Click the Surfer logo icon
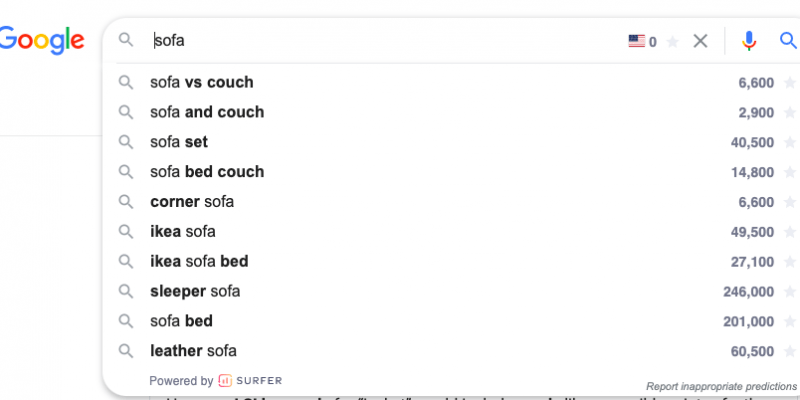Viewport: 800px width, 400px height. 225,381
